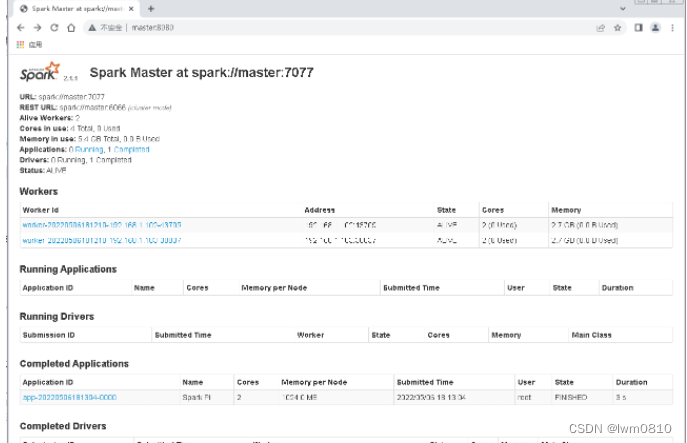Close the Spark Master tab
Screen dimensions: 687x443
(x=131, y=8)
